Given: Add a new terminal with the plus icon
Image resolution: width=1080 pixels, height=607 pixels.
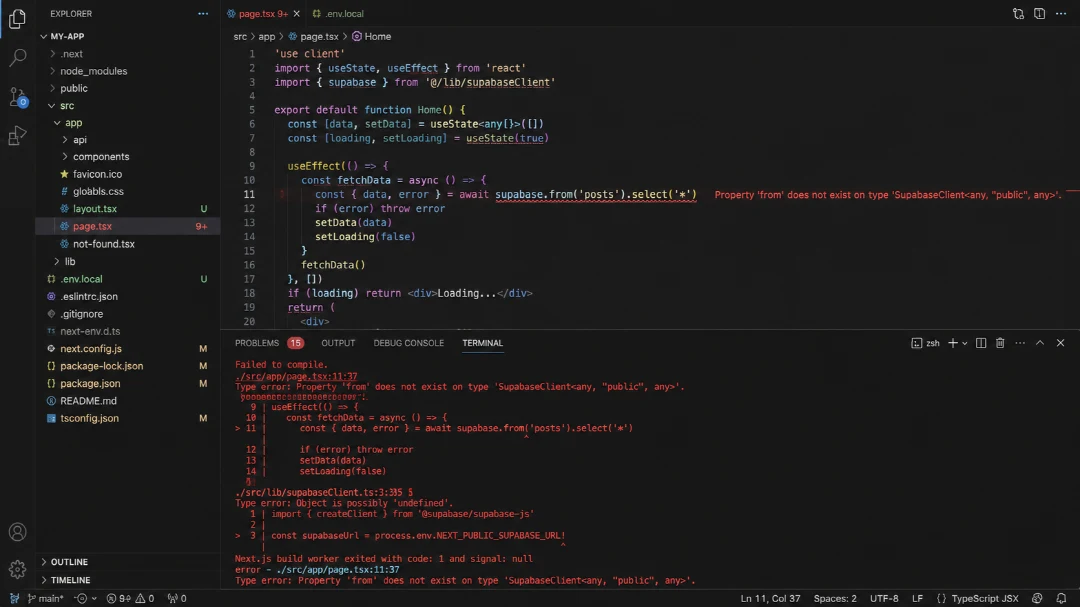Looking at the screenshot, I should point(953,343).
